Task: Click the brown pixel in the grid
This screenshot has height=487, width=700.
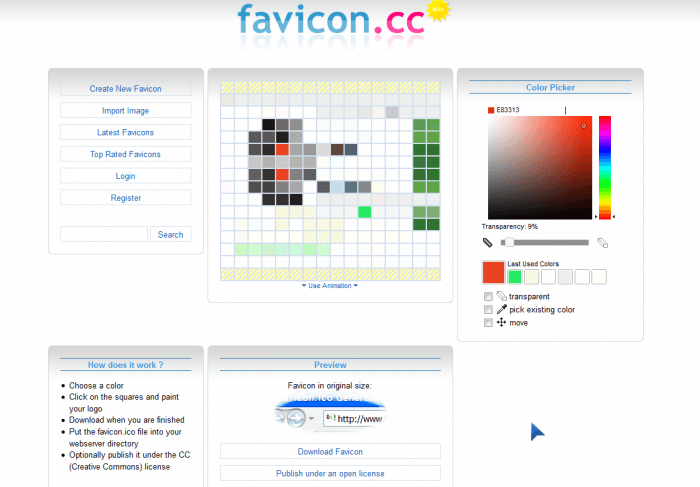Action: click(337, 150)
